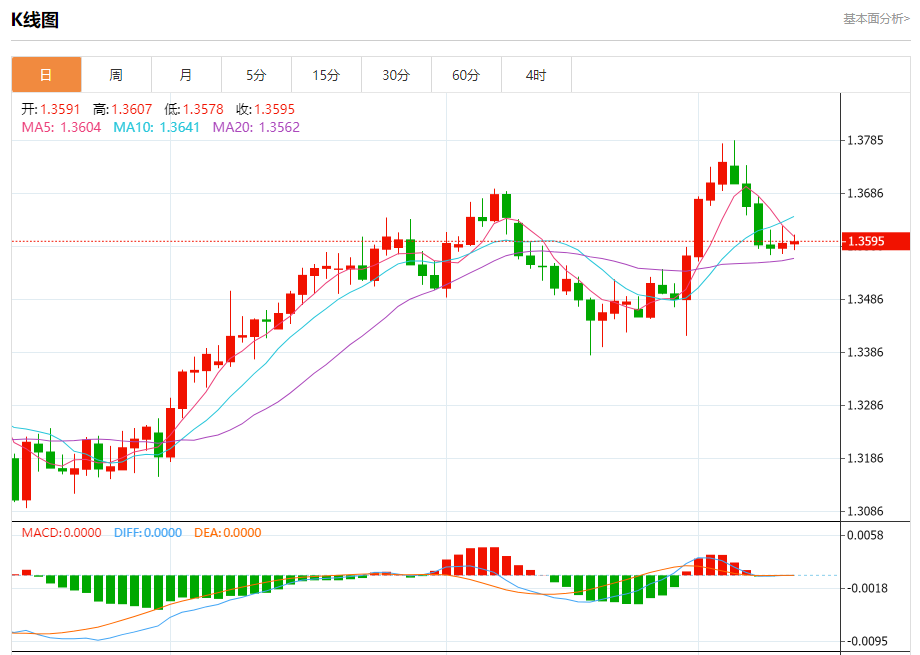Image resolution: width=920 pixels, height=655 pixels.
Task: Click the K线图 heading
Action: [x=35, y=20]
